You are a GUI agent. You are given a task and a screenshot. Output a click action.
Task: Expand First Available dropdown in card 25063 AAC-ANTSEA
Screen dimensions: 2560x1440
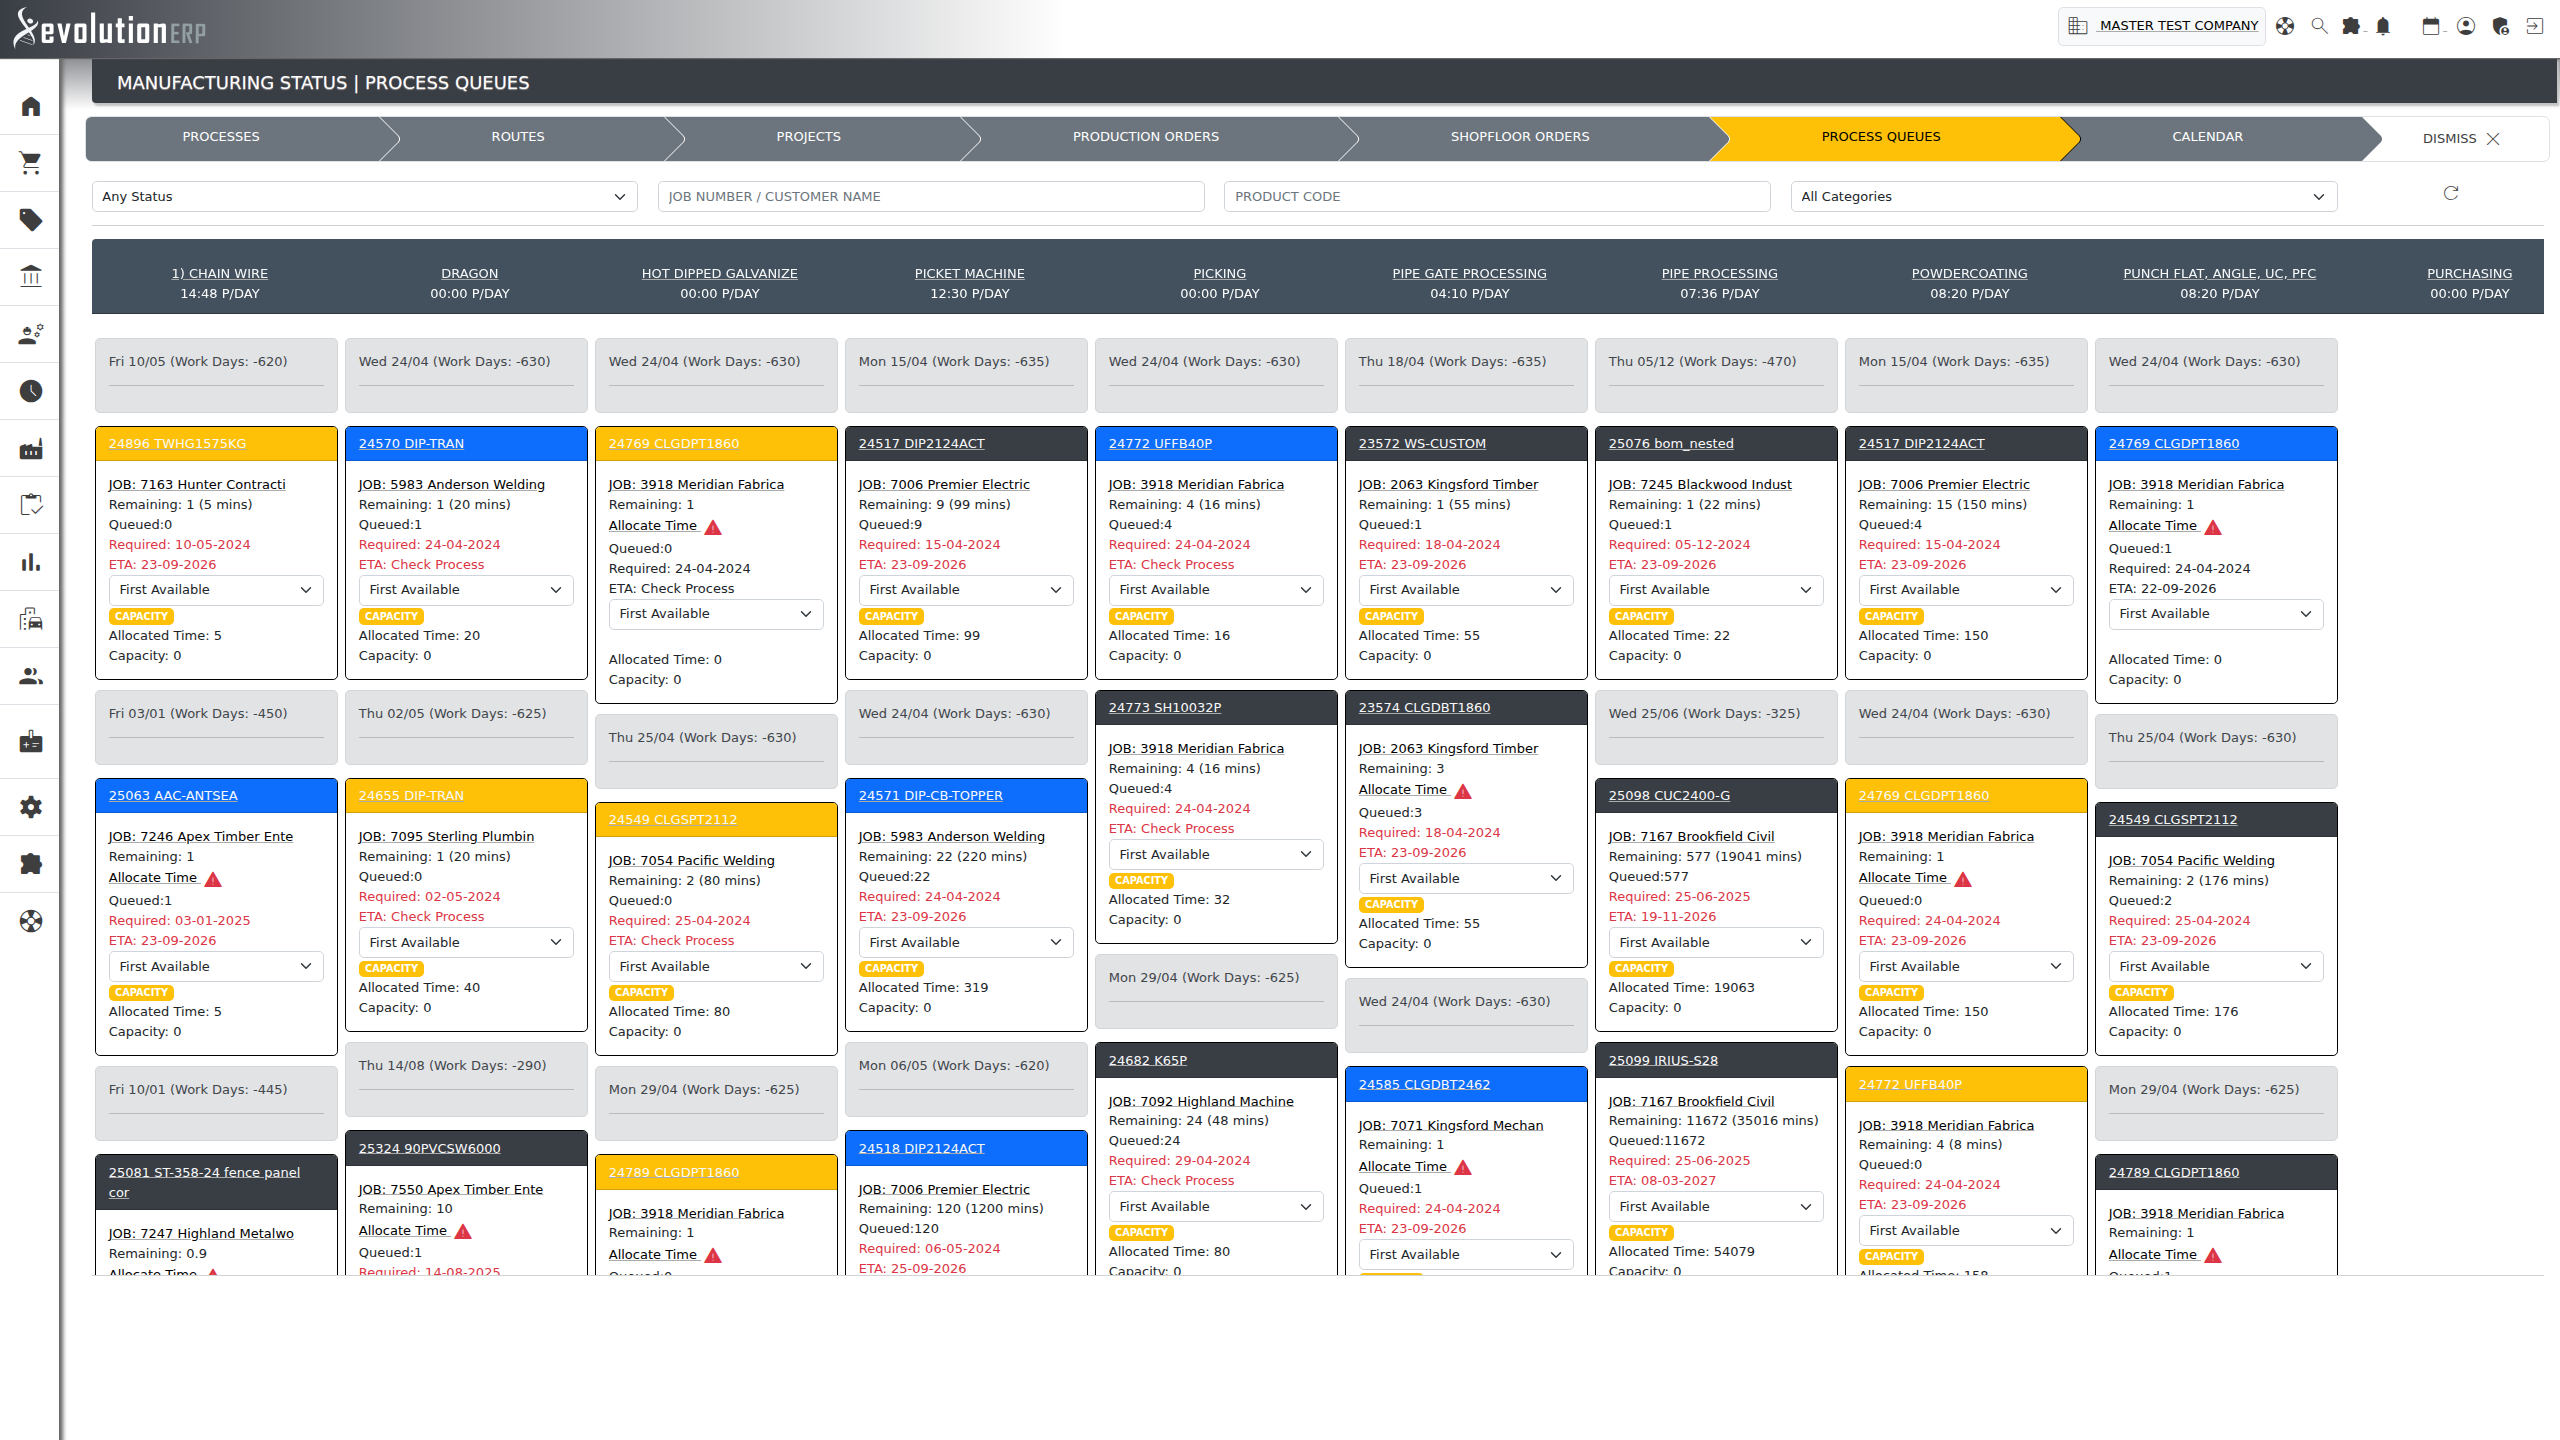pos(216,967)
